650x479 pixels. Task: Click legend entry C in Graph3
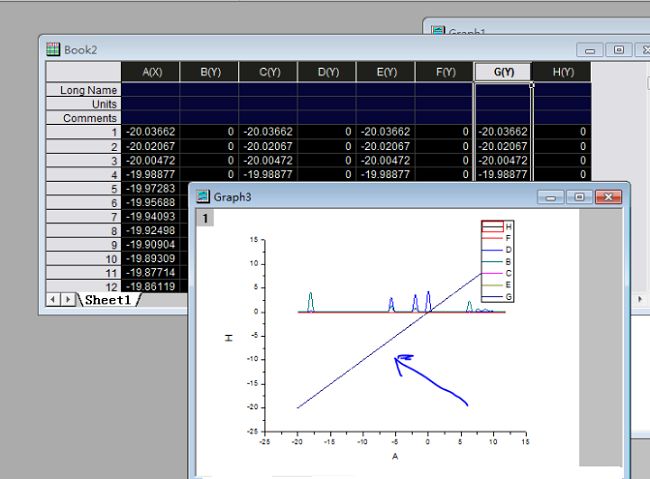pyautogui.click(x=497, y=273)
